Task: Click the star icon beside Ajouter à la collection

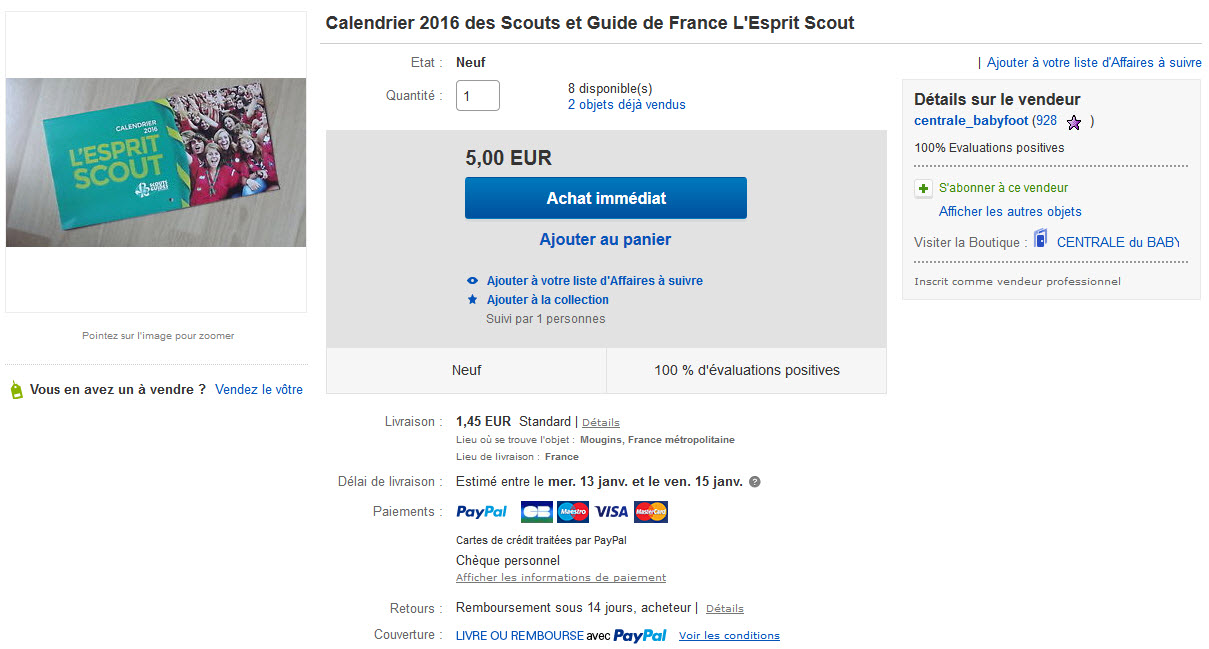Action: pyautogui.click(x=473, y=300)
